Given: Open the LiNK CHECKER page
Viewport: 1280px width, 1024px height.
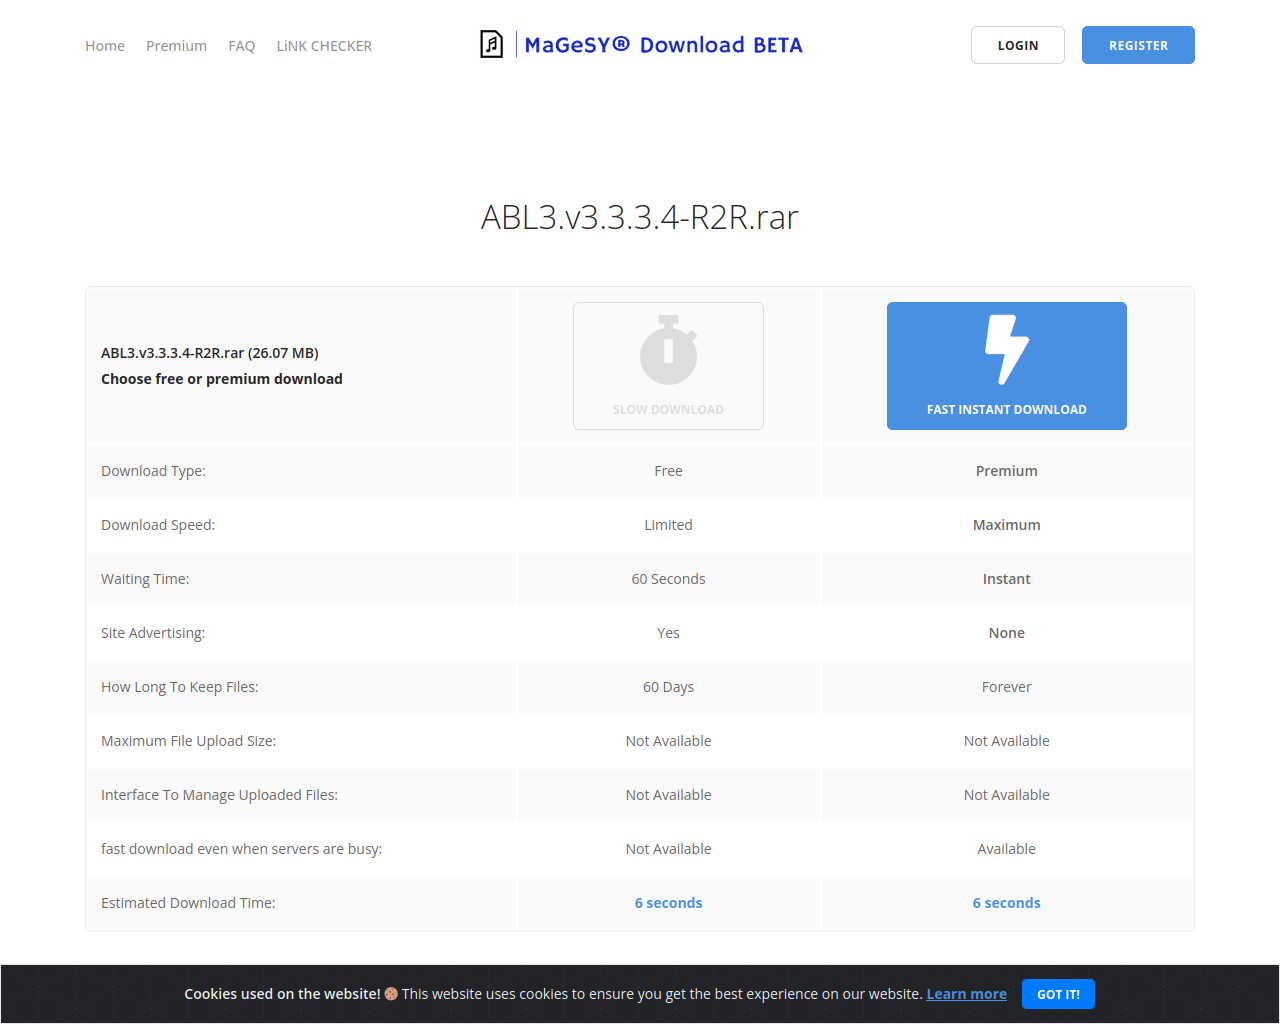Looking at the screenshot, I should coord(324,46).
